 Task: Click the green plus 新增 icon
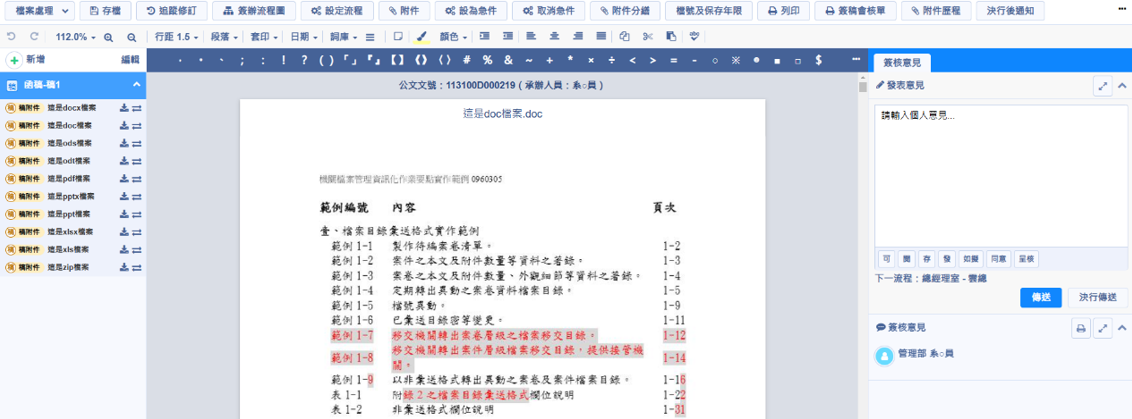tap(14, 60)
